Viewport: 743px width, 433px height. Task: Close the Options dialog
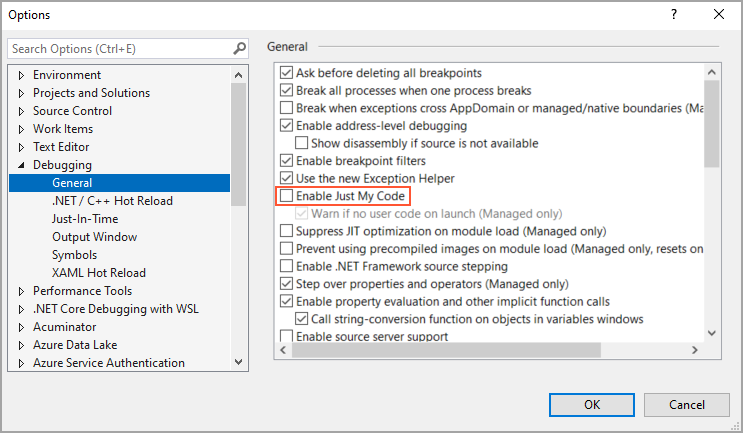719,15
